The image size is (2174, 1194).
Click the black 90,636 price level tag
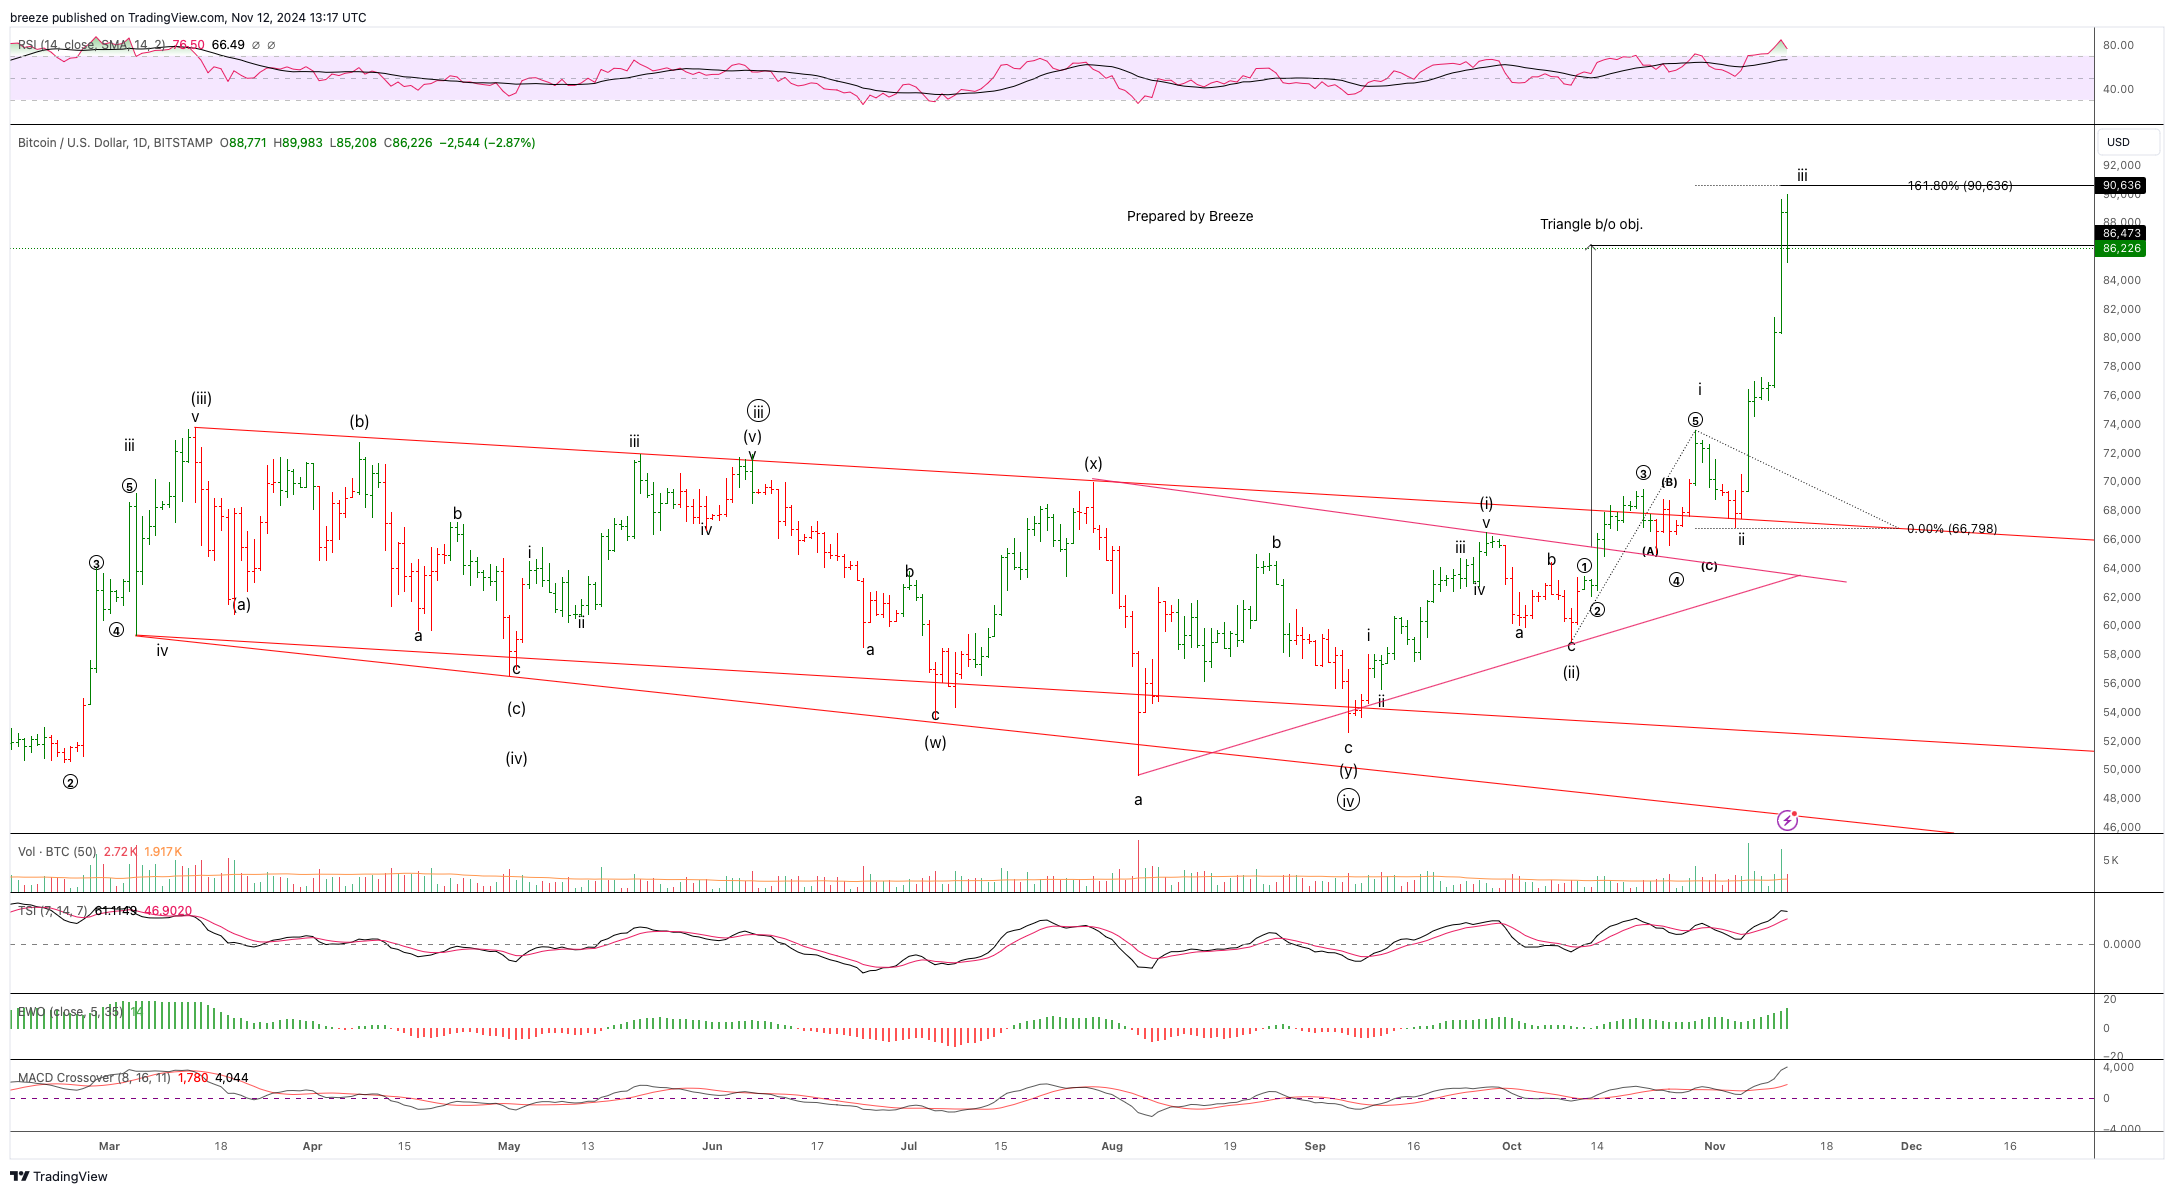(x=2121, y=185)
